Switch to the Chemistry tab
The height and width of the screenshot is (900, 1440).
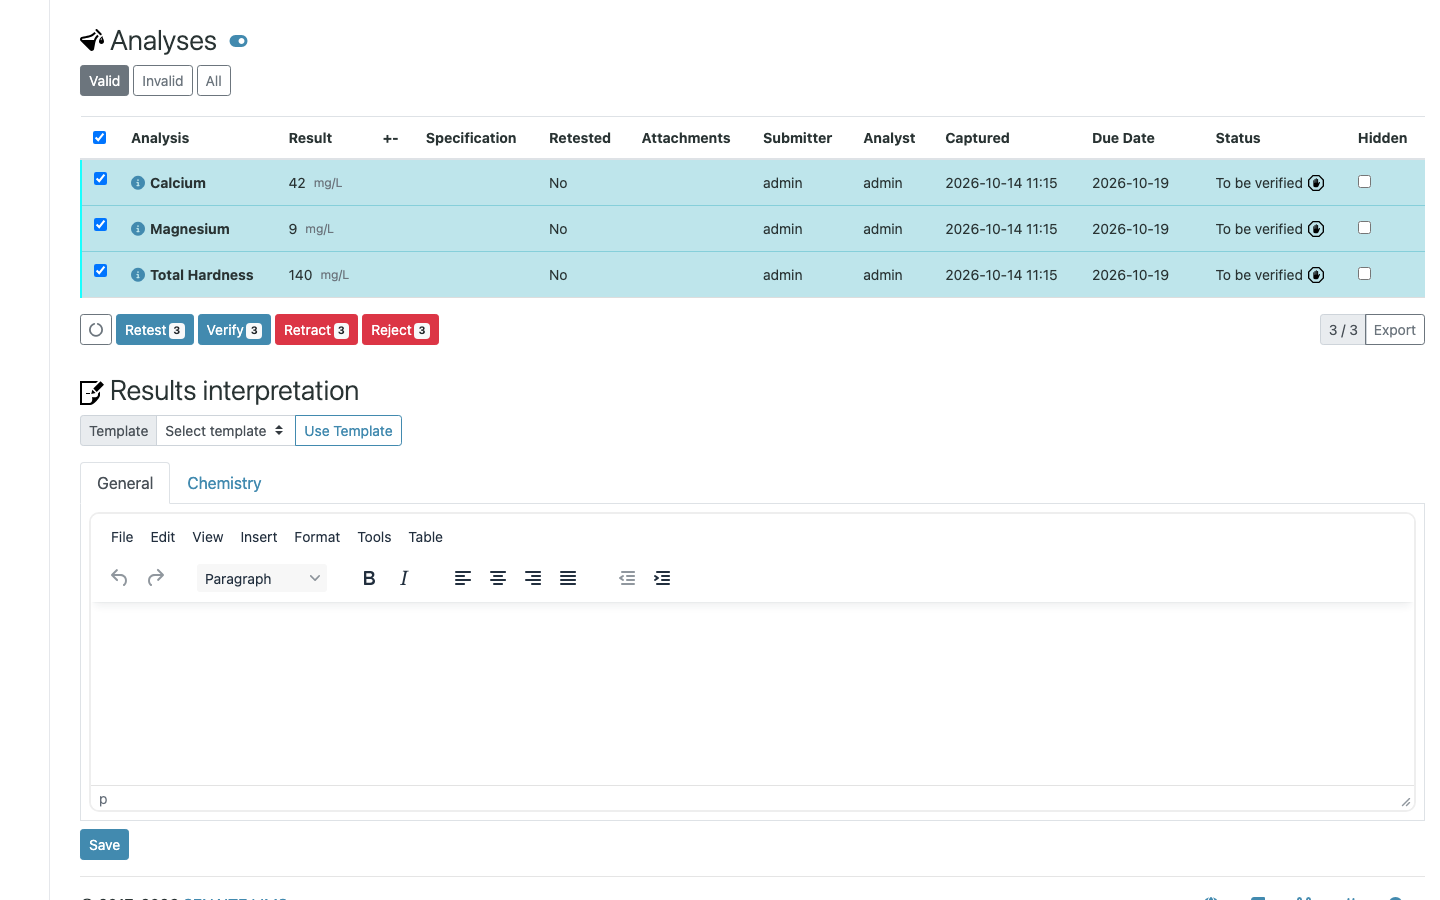tap(224, 483)
